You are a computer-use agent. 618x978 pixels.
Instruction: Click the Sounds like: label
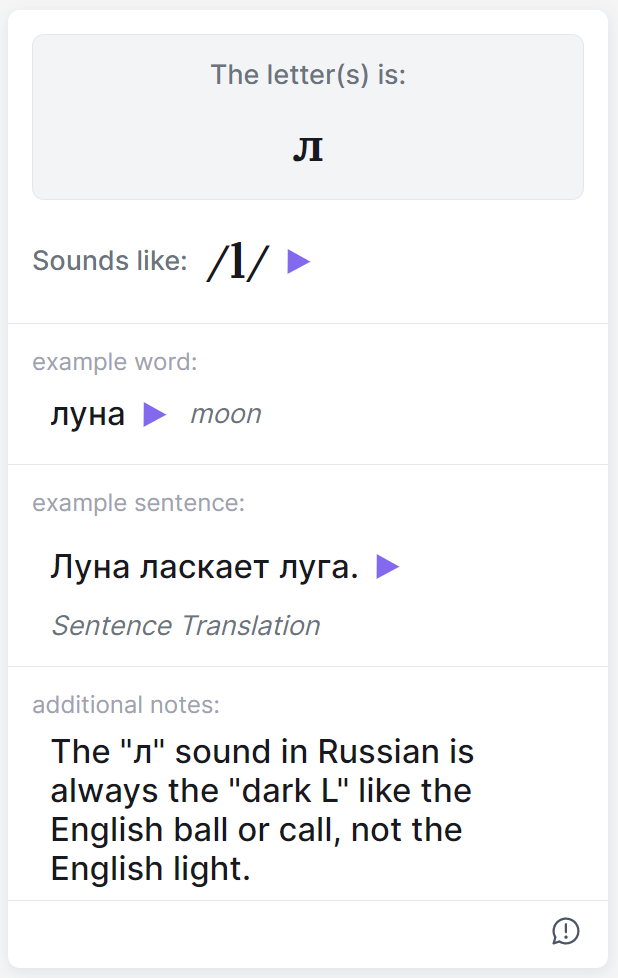point(110,262)
